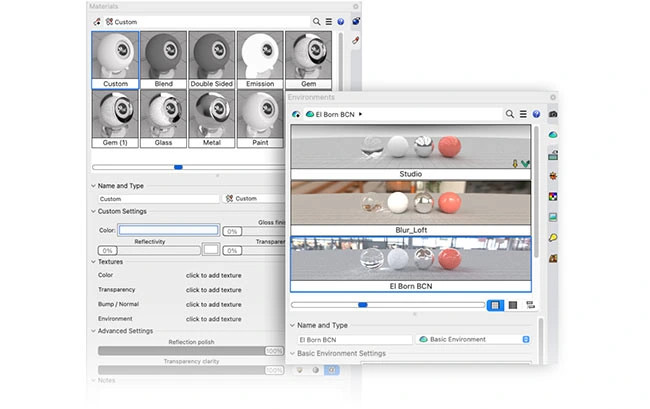Open Materials panel help icon

point(340,22)
